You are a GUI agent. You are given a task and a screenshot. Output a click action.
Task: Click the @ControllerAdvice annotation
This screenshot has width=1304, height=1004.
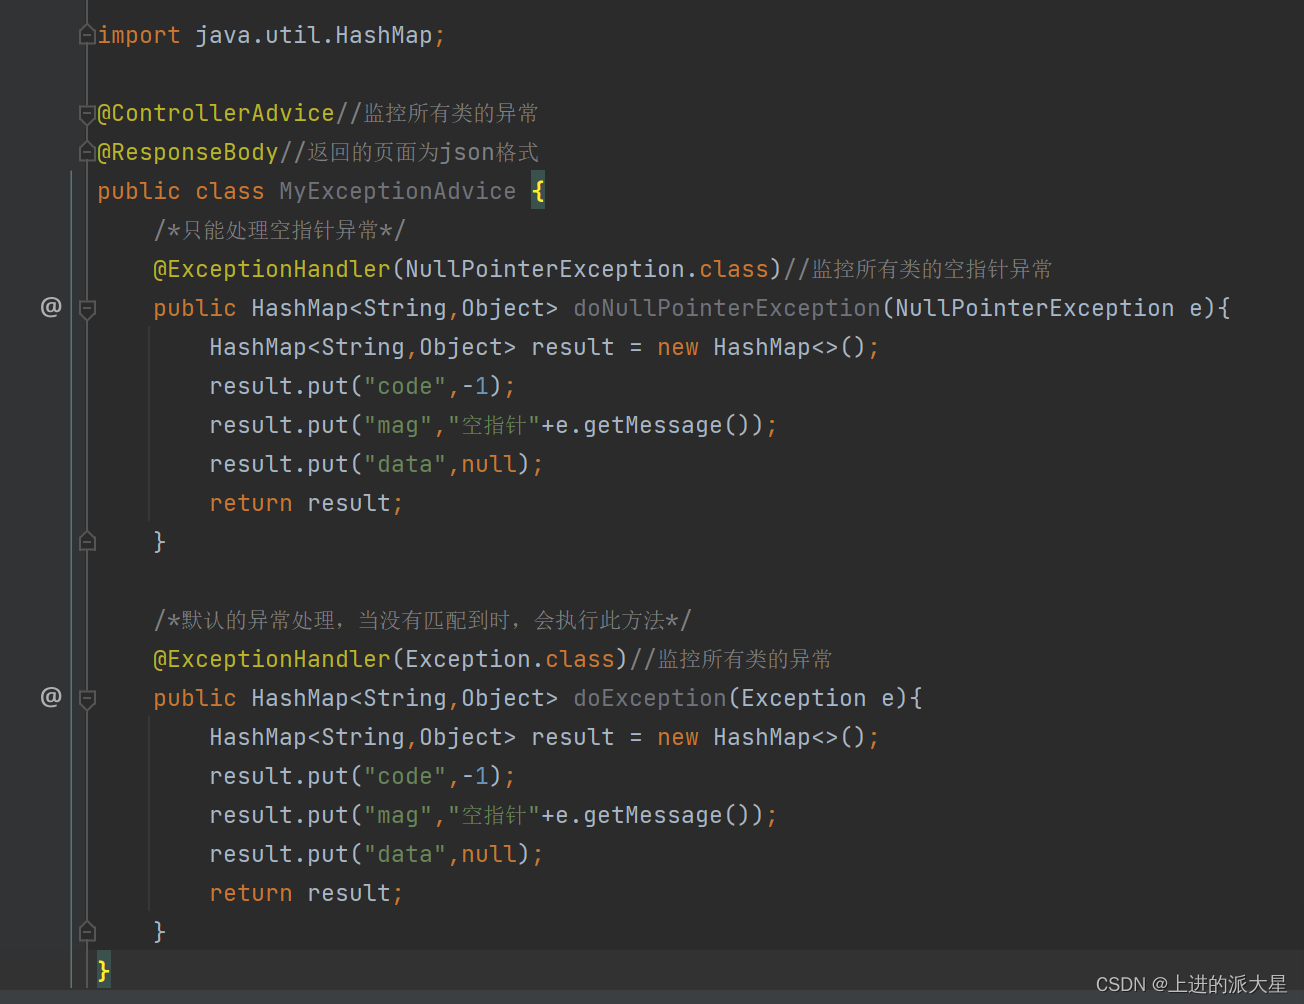click(216, 113)
